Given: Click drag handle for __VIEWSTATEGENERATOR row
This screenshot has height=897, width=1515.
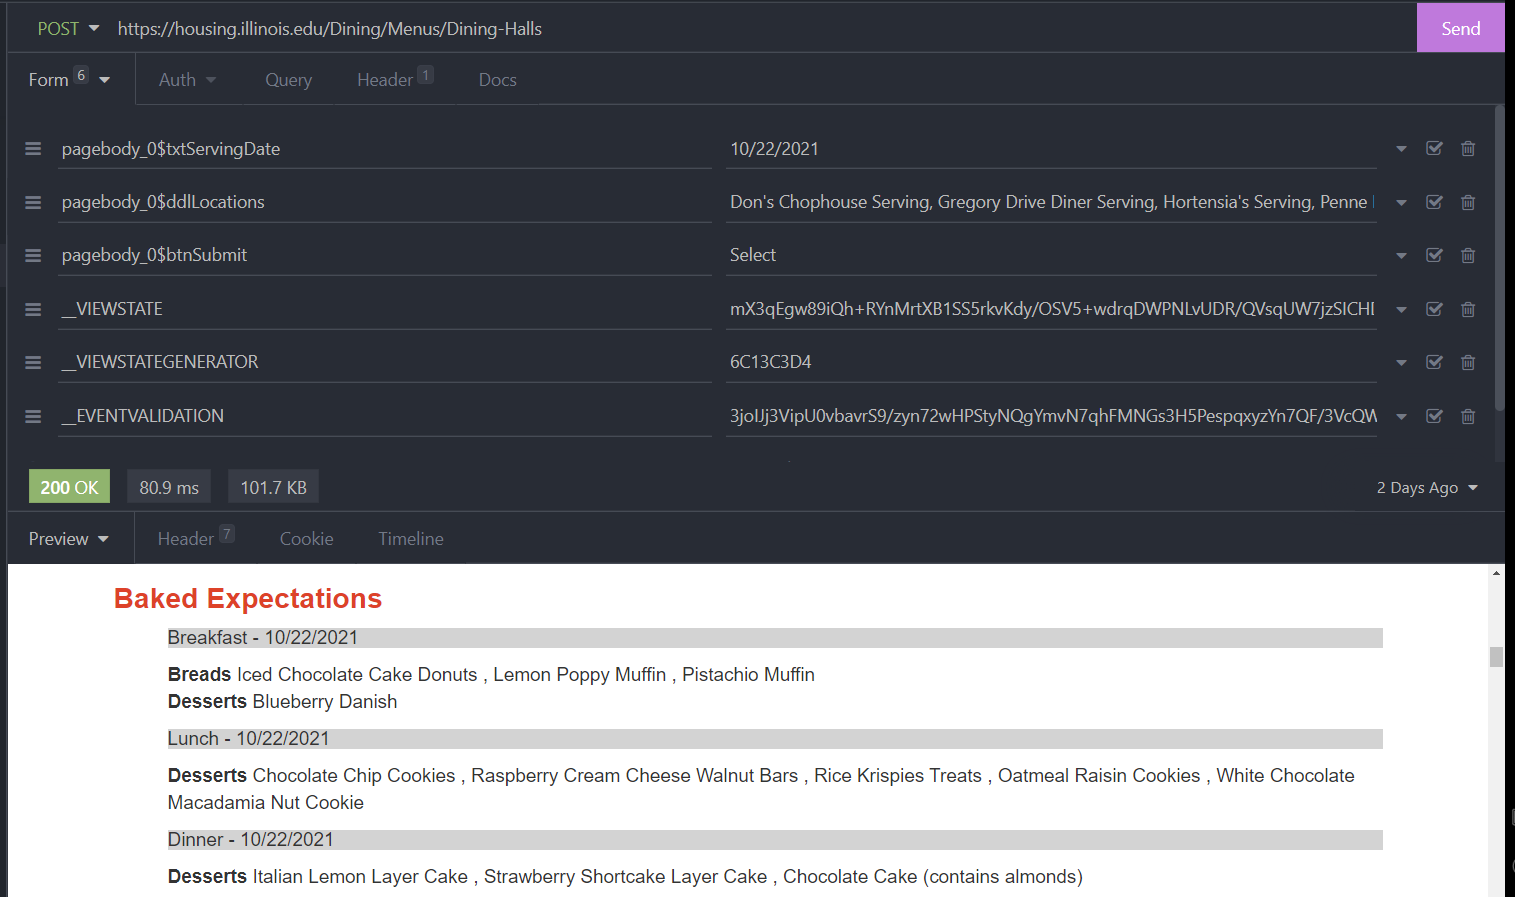Looking at the screenshot, I should point(33,362).
